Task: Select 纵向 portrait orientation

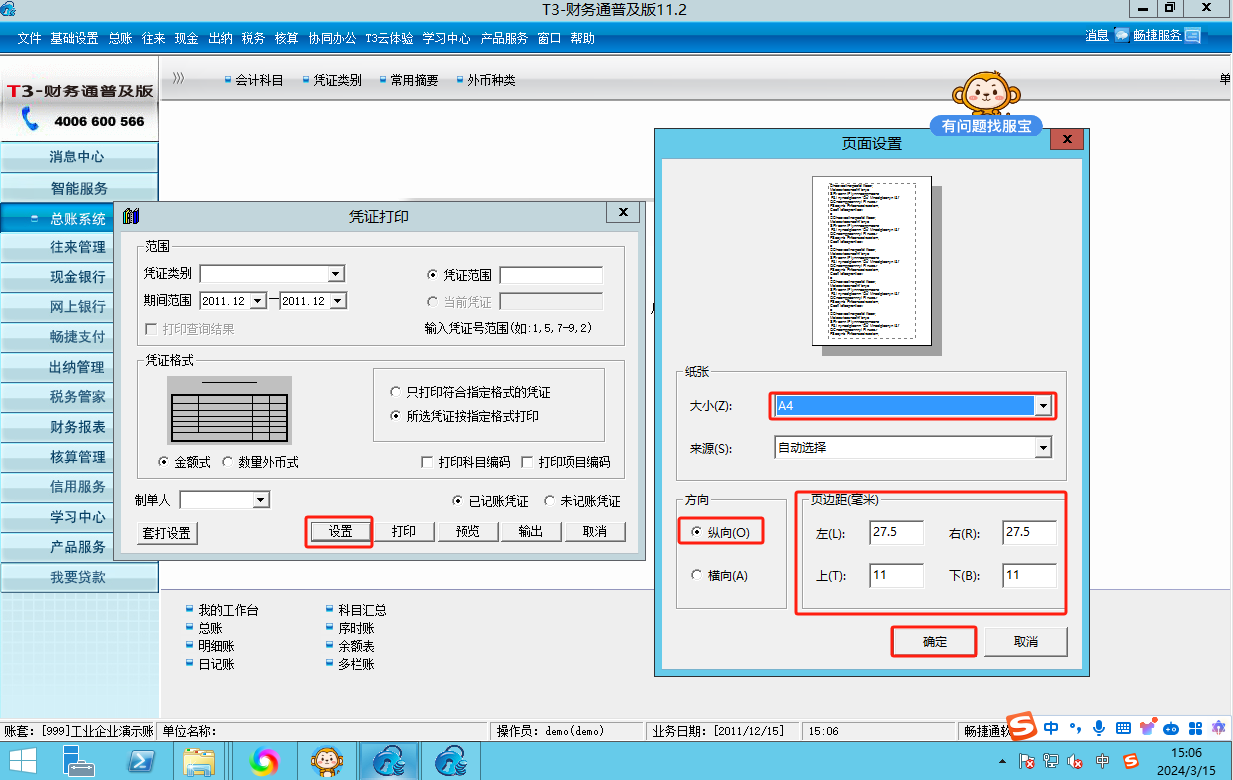Action: 698,532
